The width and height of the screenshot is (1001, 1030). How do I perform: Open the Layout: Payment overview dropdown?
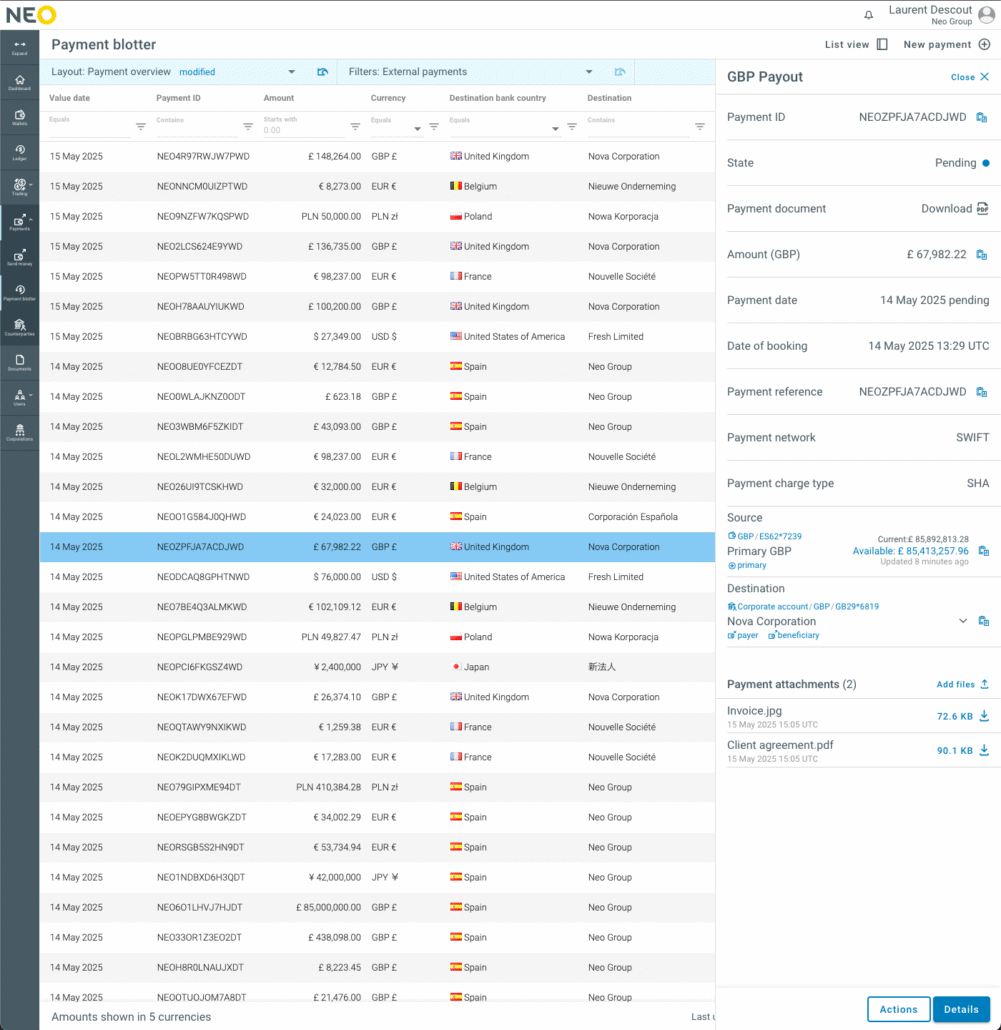(x=291, y=72)
